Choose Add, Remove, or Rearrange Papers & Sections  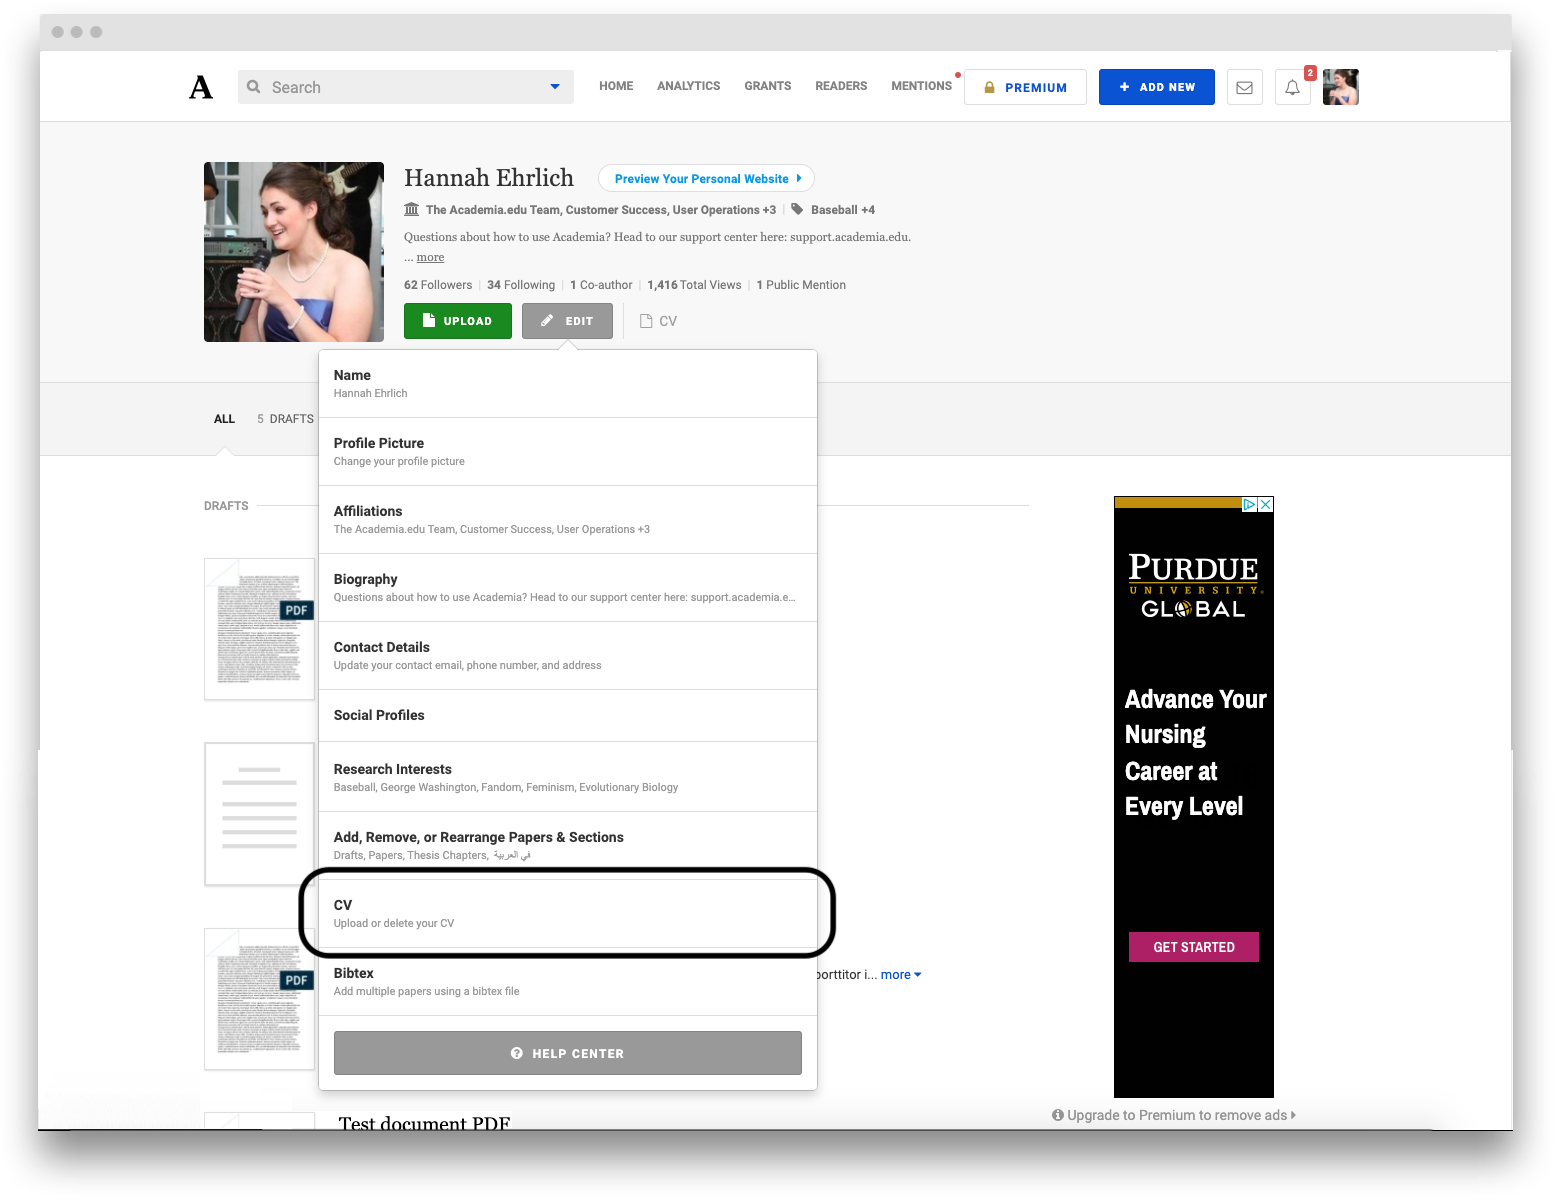568,846
